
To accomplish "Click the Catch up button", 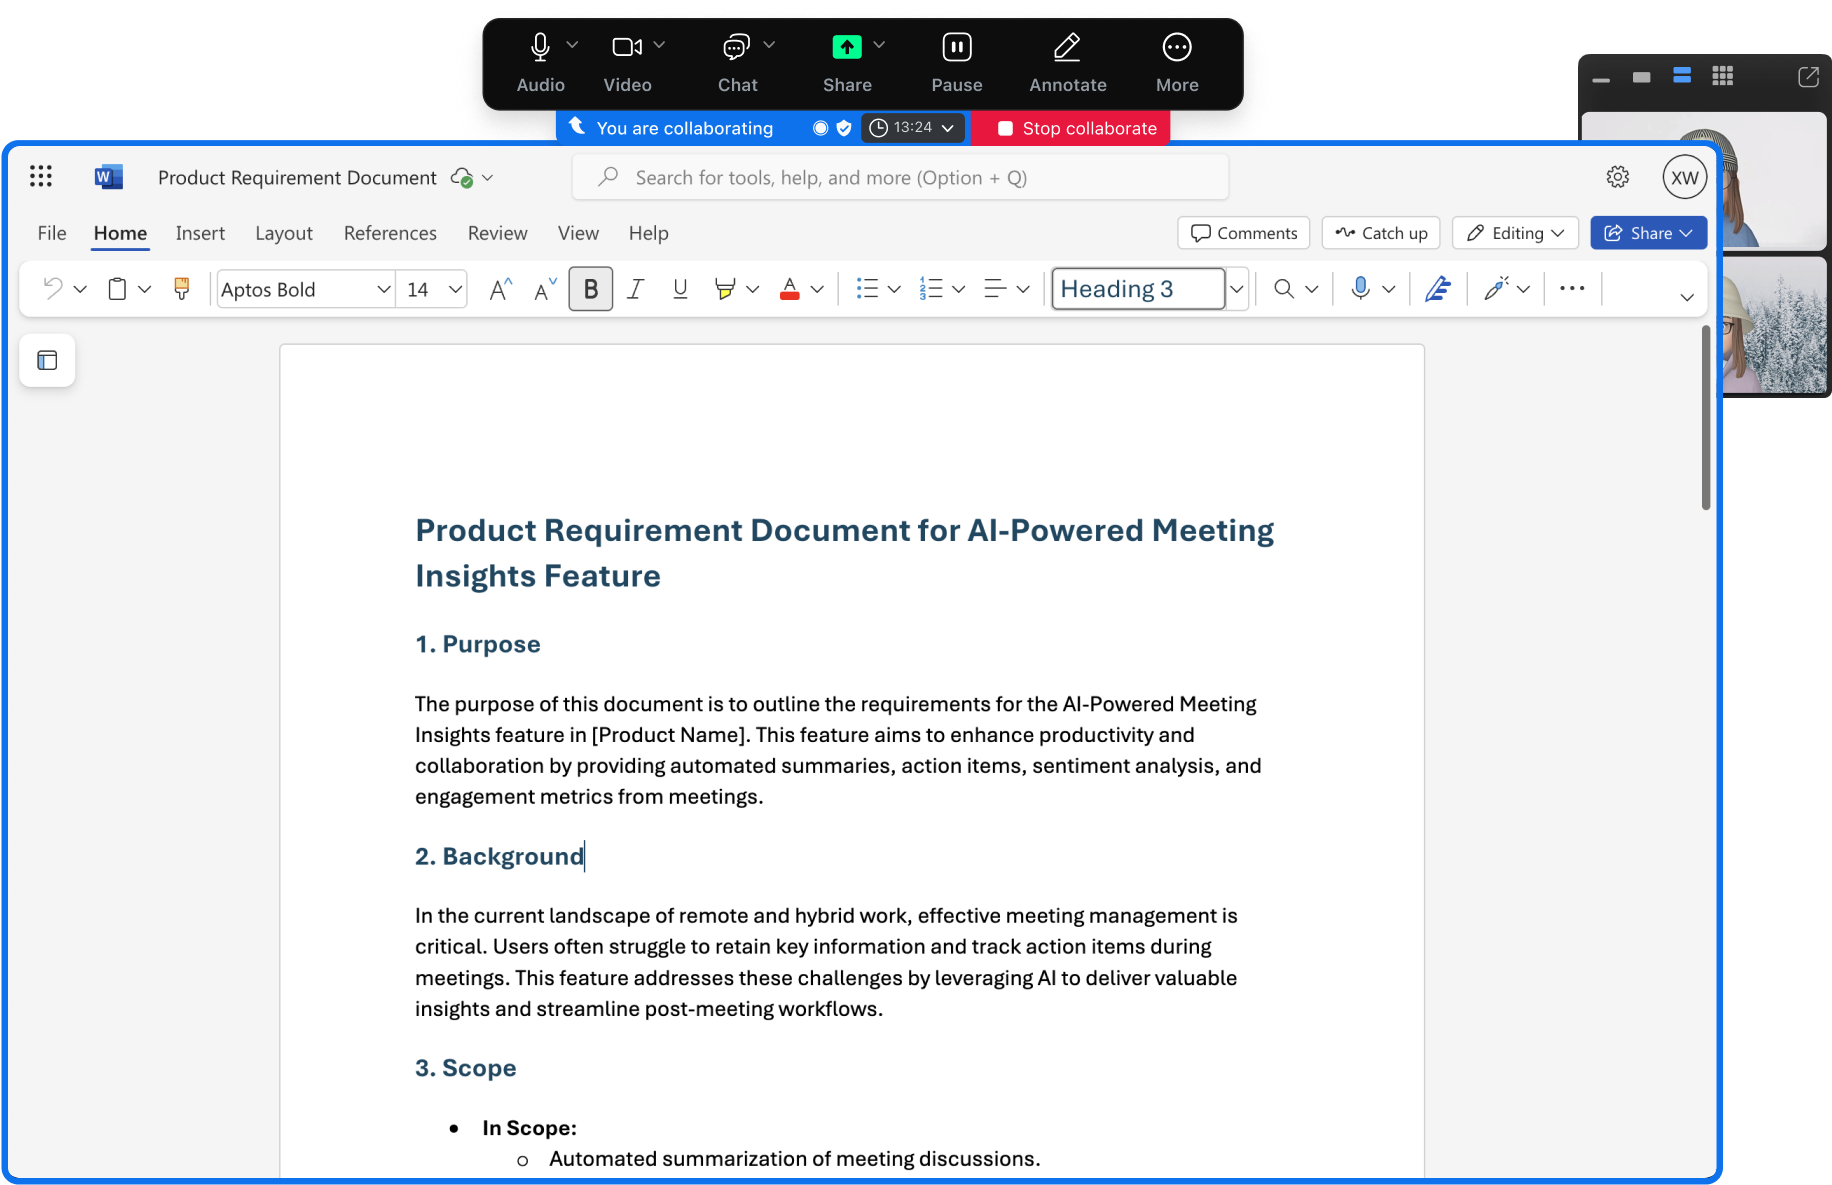I will (x=1381, y=233).
